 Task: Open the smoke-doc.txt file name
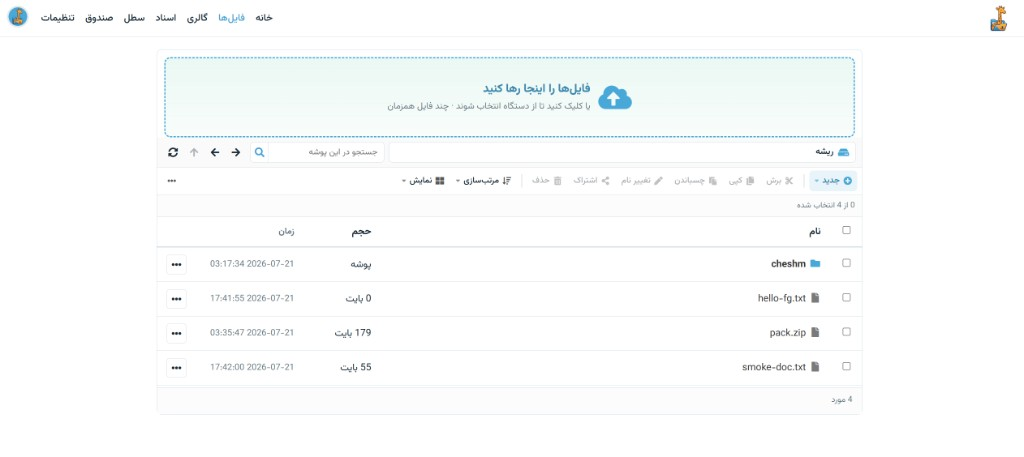(774, 367)
